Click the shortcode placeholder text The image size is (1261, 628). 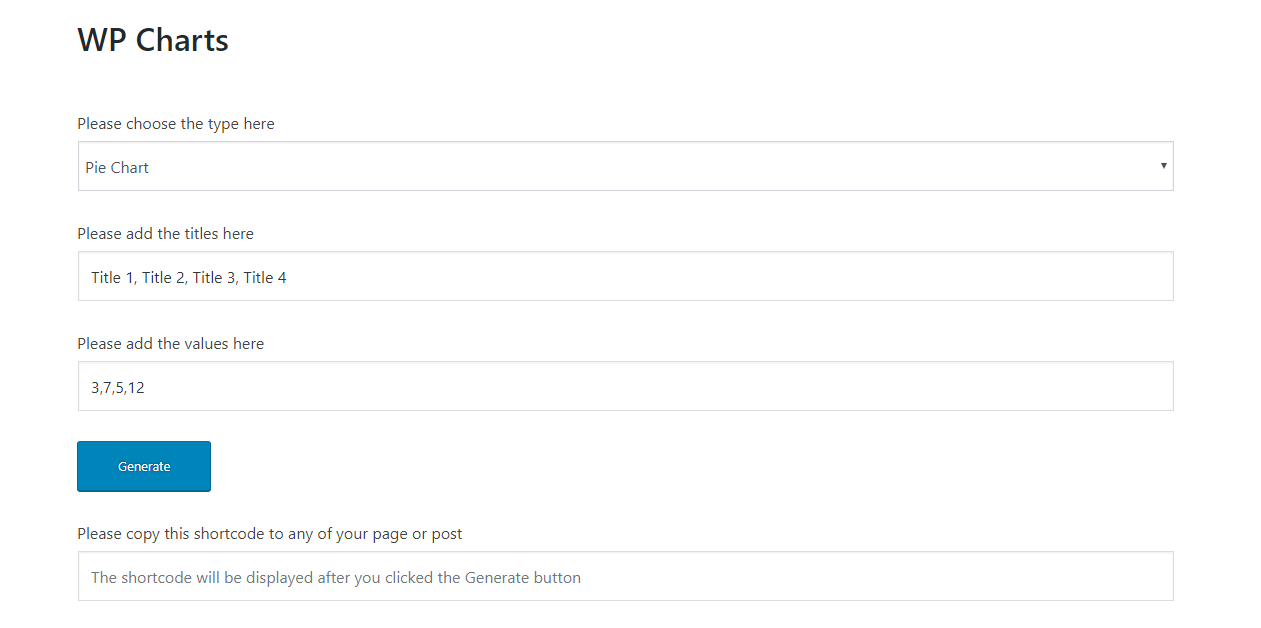click(336, 578)
